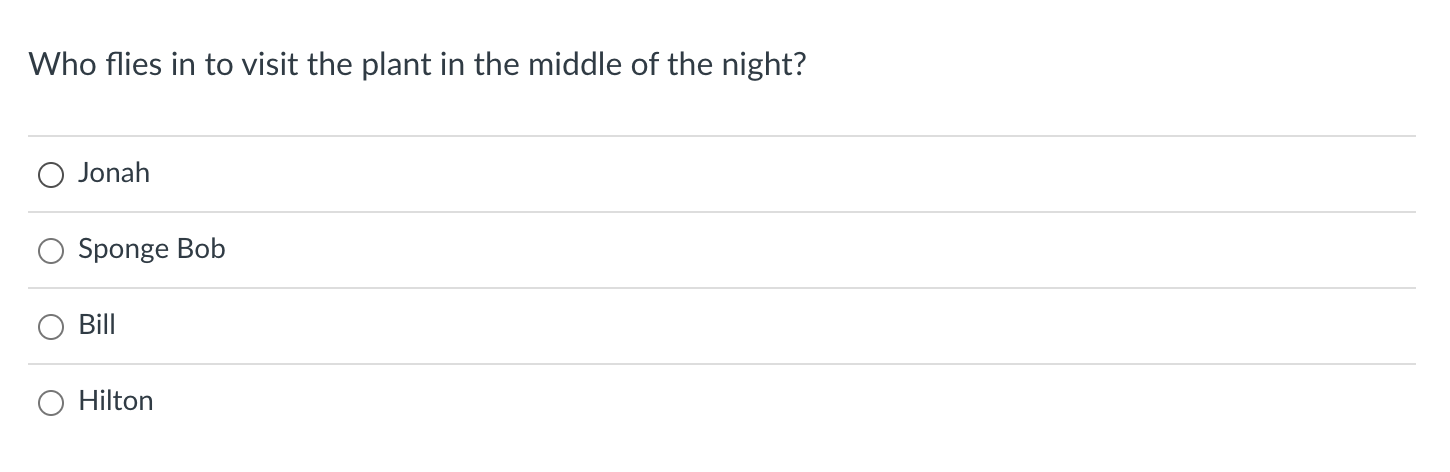Click the 'Hilton' answer label text
The width and height of the screenshot is (1450, 472).
(116, 401)
